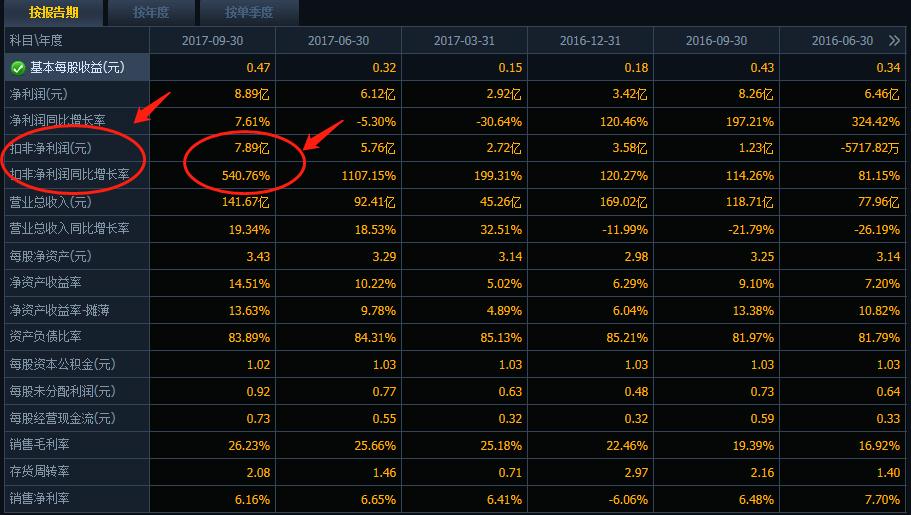Select the 营业总收入(元) row label
The image size is (911, 515).
click(51, 202)
